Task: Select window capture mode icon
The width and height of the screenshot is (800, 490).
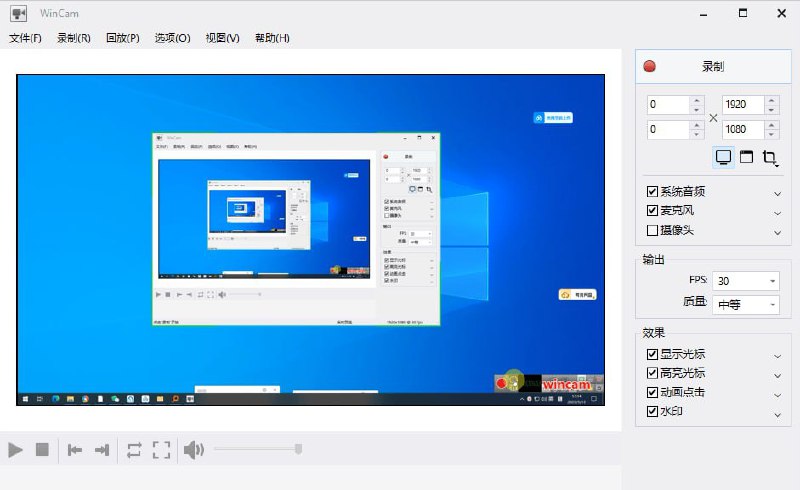Action: pos(746,157)
